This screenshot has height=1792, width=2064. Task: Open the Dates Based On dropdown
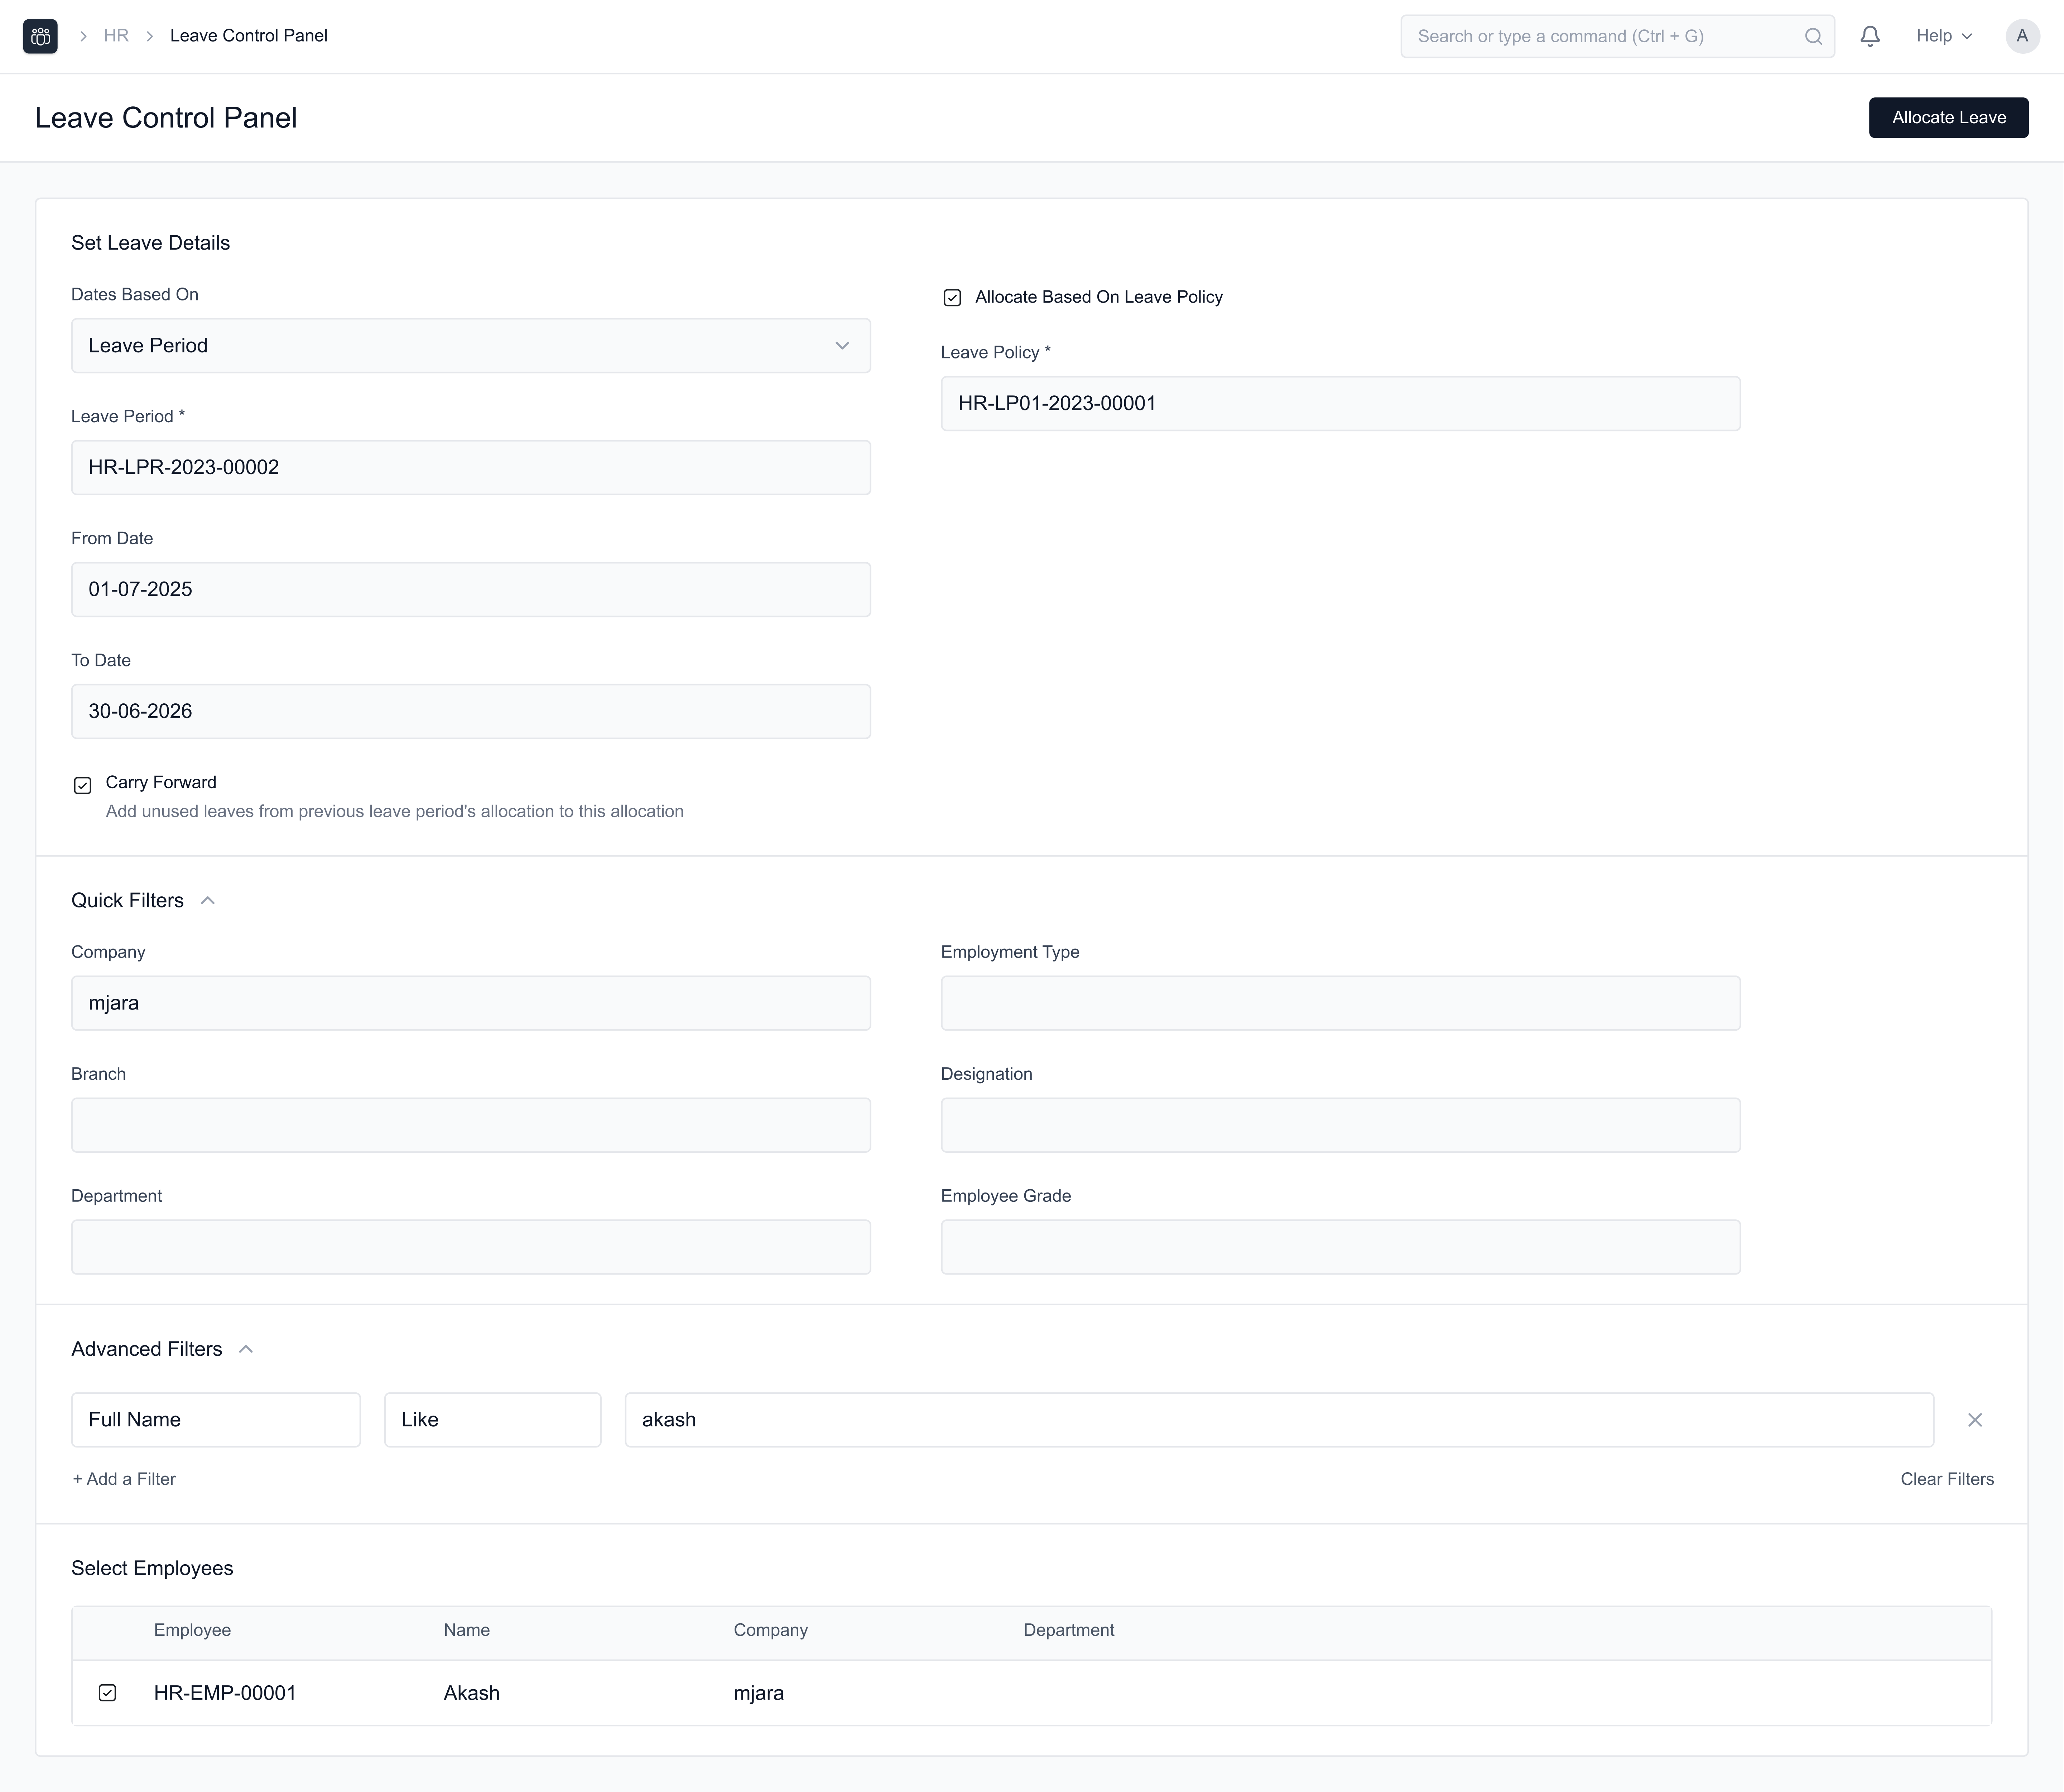pos(470,346)
